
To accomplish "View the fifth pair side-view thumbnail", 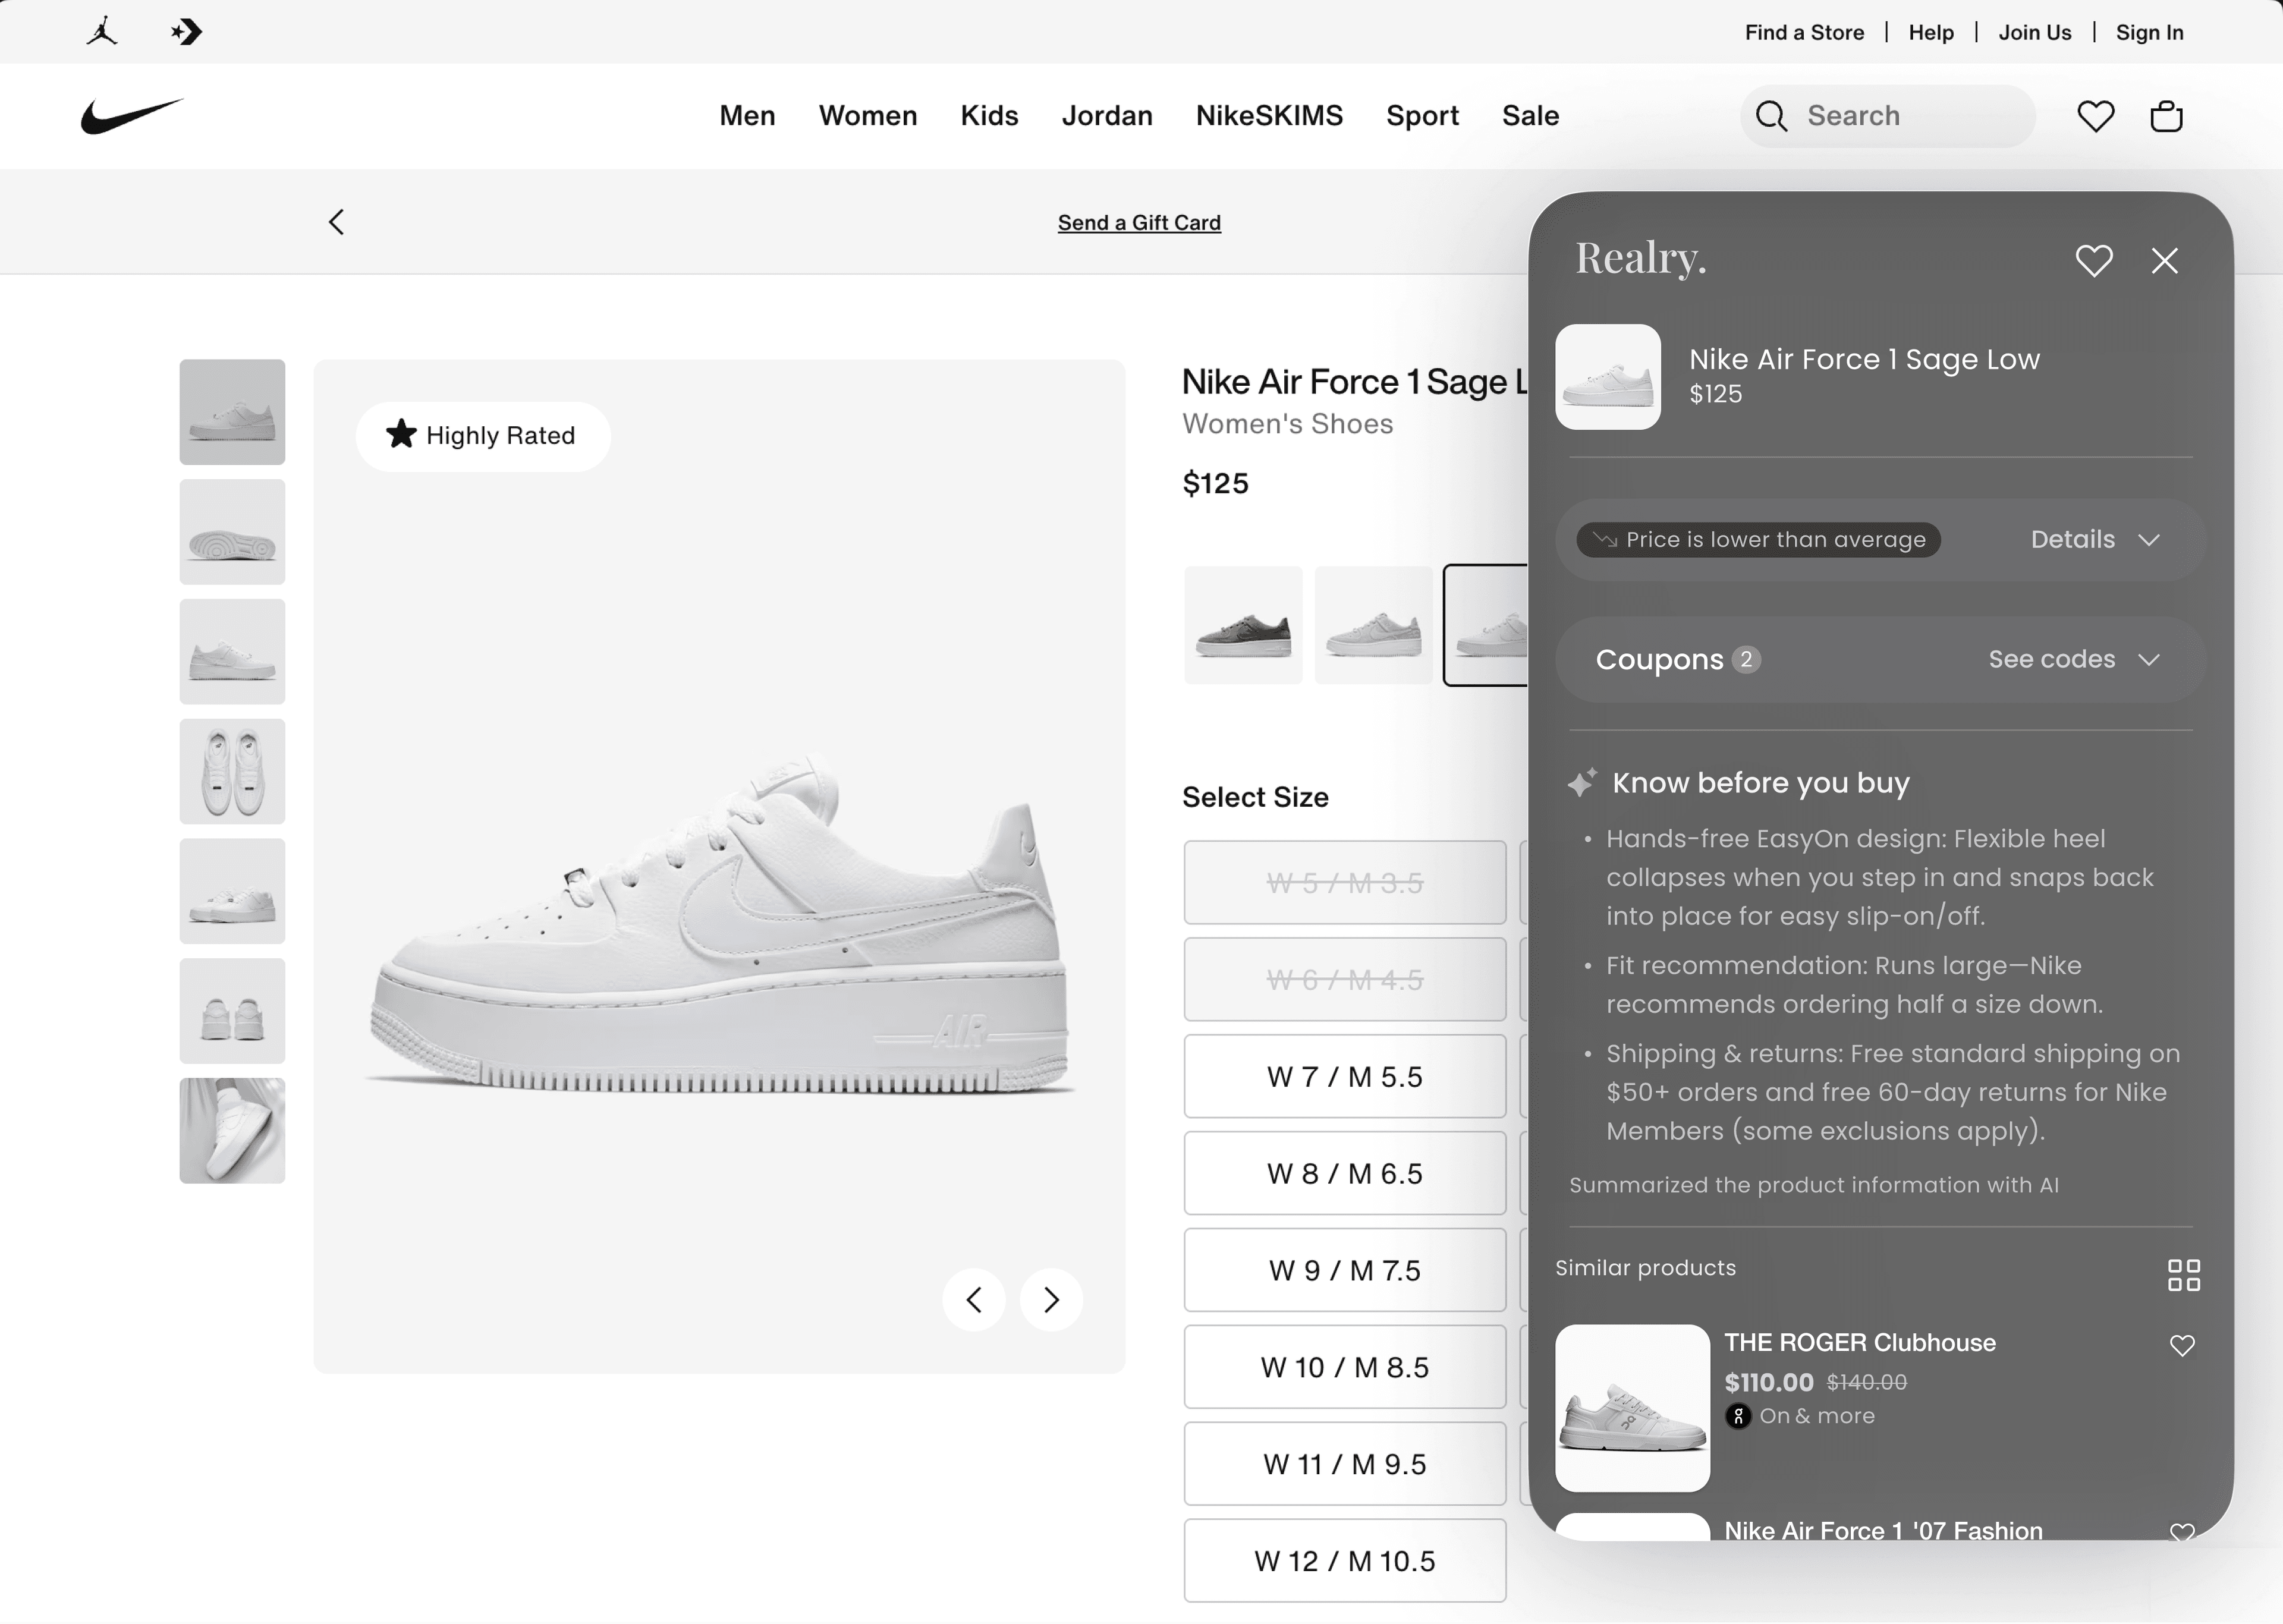I will click(232, 892).
